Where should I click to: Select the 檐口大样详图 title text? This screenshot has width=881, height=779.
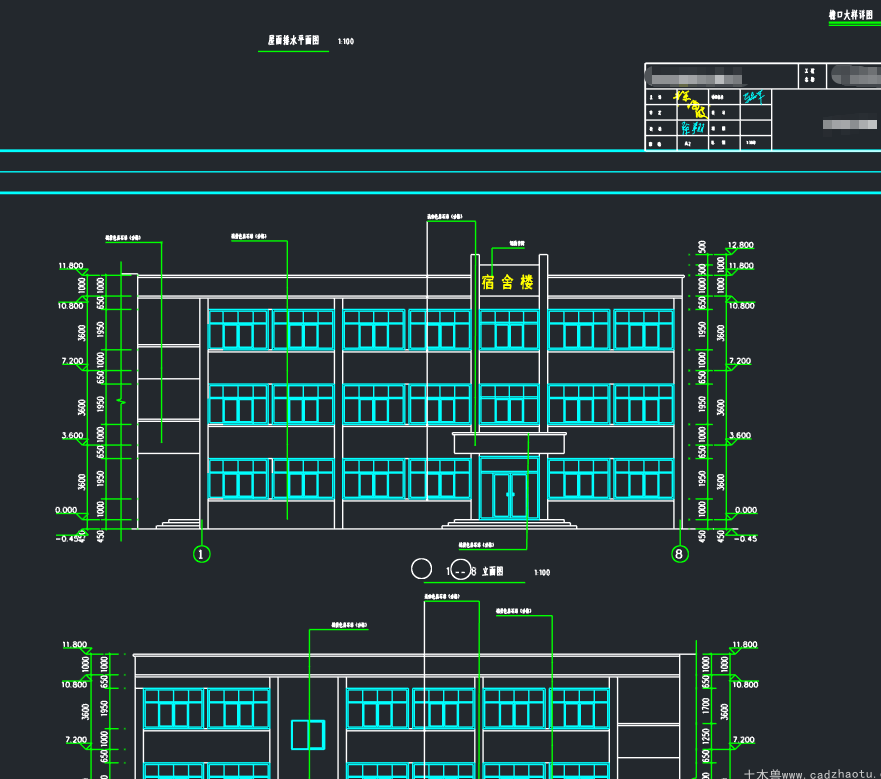pos(851,15)
